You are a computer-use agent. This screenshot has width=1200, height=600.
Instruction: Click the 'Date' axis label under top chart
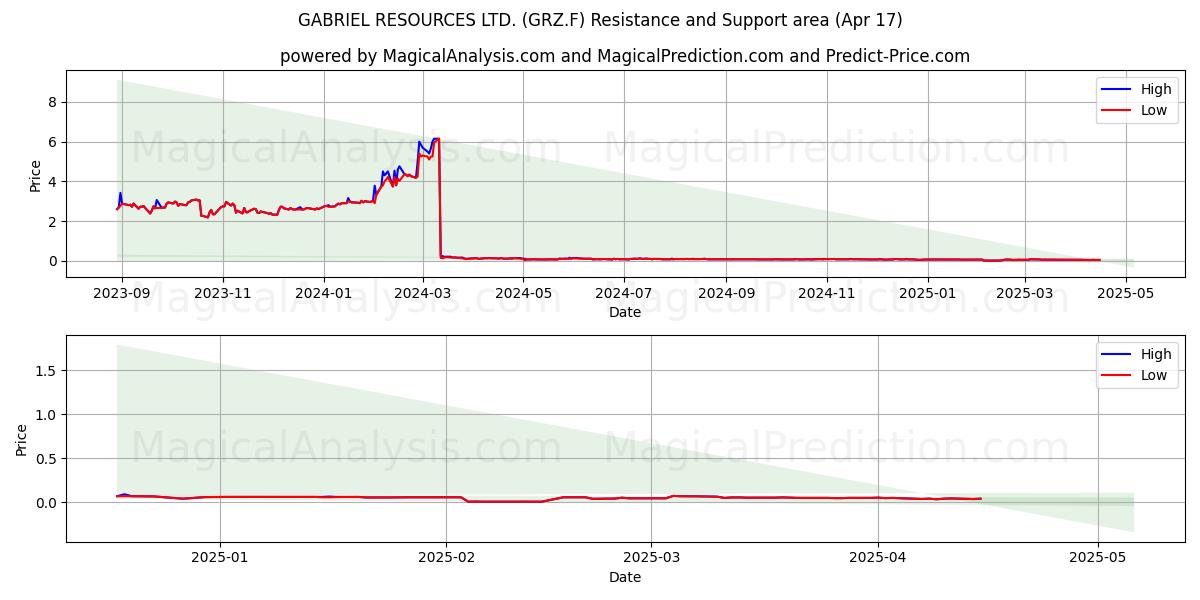point(625,312)
